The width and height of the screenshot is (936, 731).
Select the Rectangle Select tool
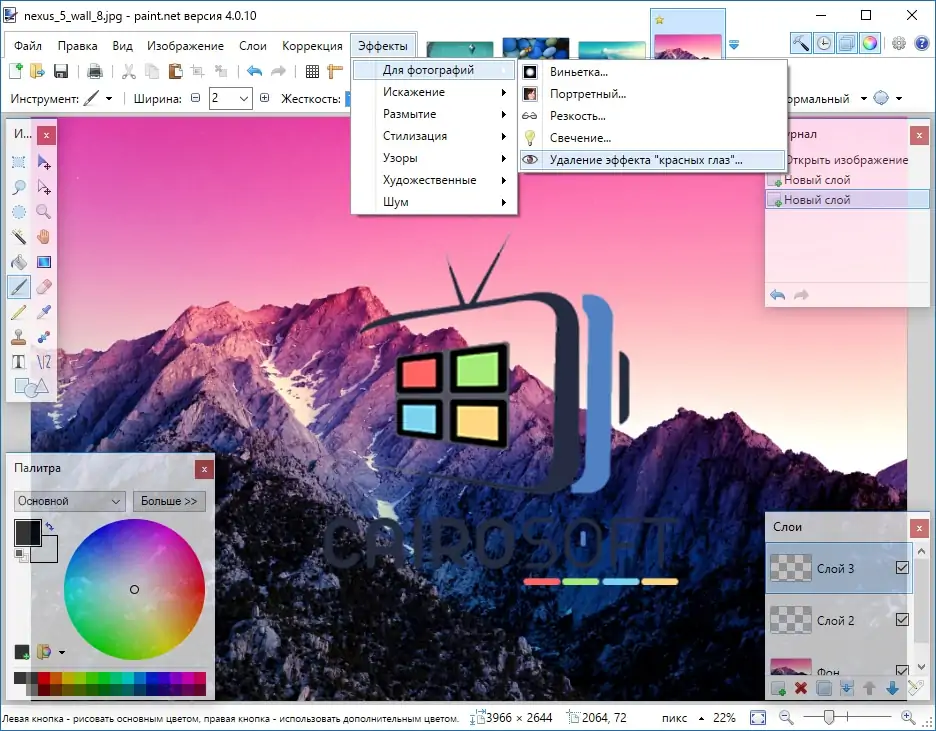click(x=19, y=162)
